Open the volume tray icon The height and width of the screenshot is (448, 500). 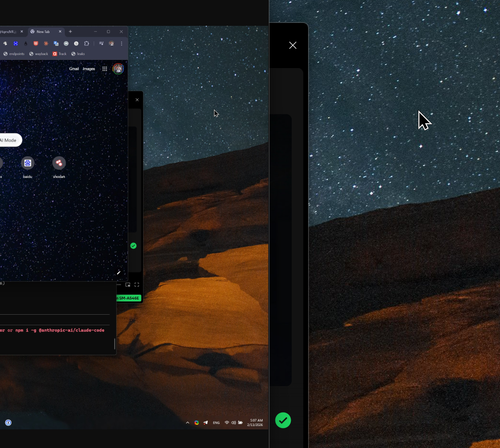point(233,423)
